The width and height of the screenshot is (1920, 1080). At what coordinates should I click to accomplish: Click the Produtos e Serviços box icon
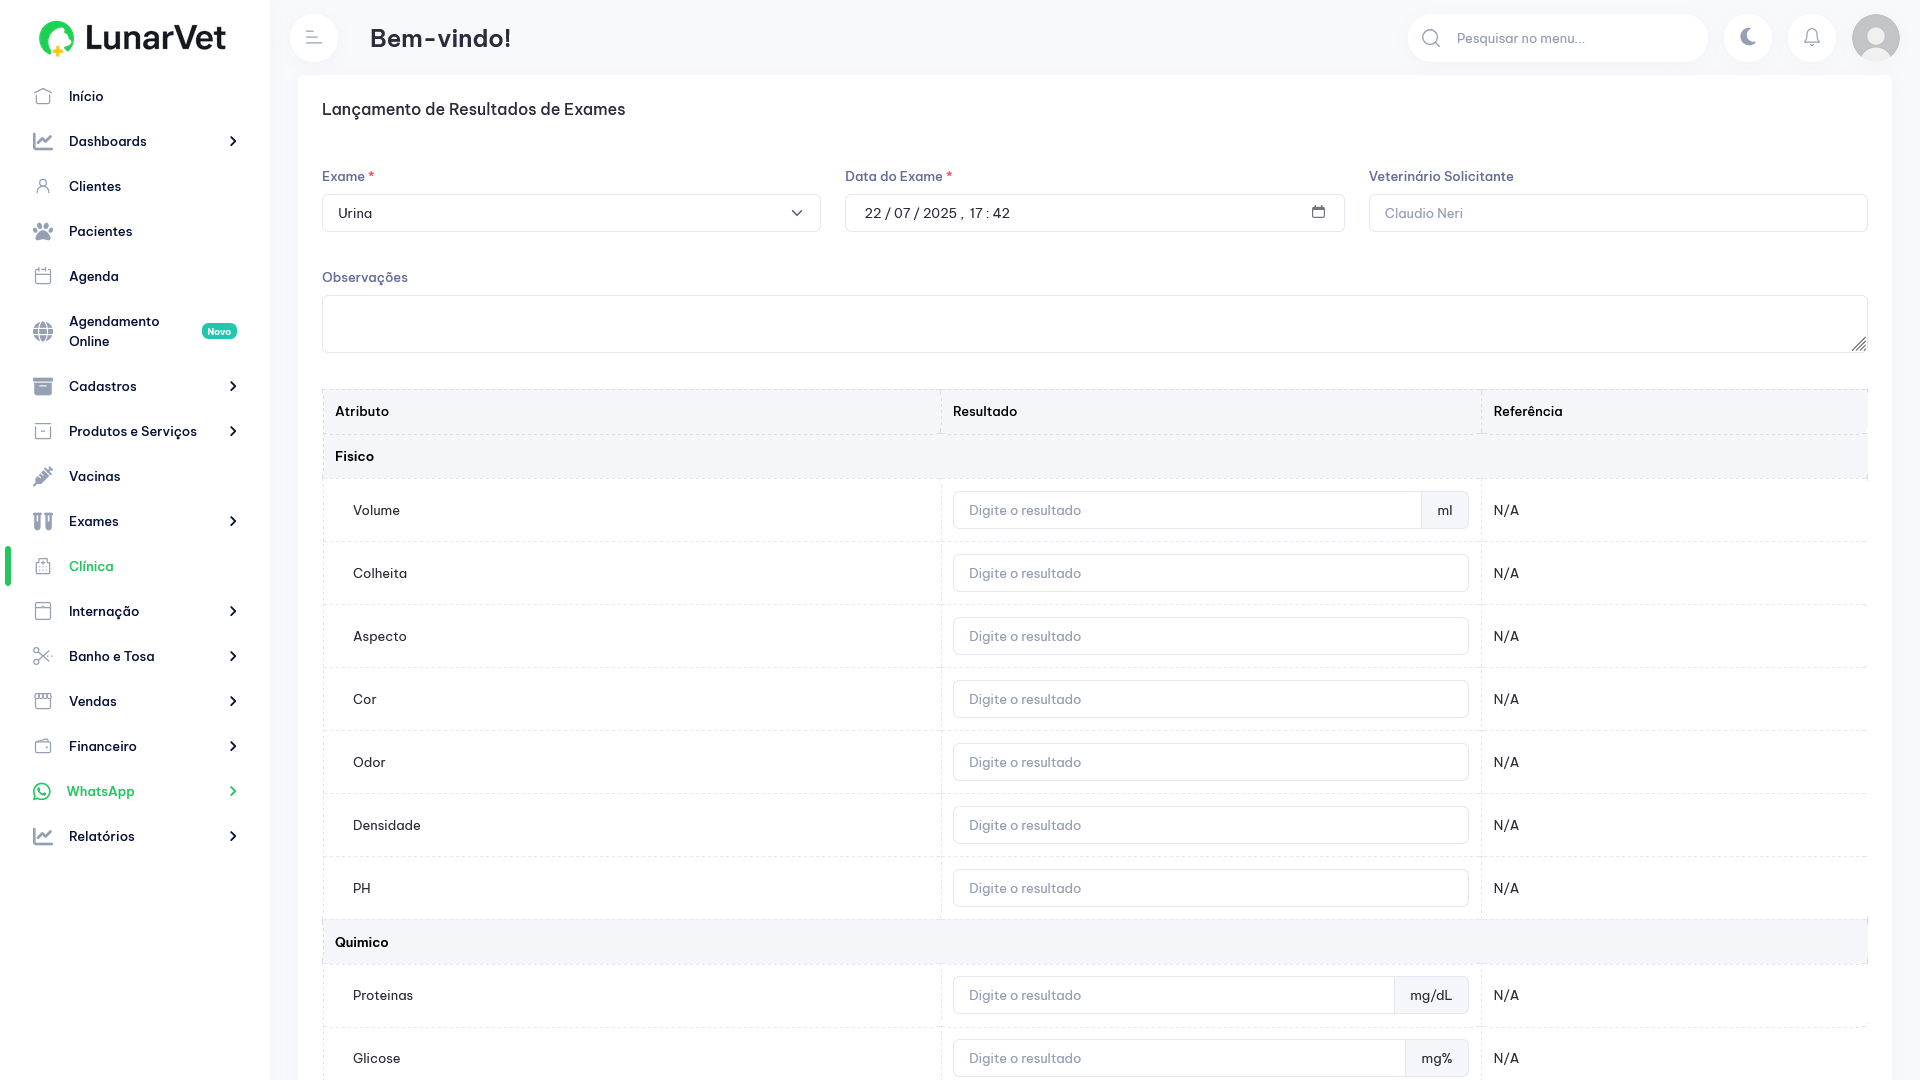pyautogui.click(x=43, y=431)
